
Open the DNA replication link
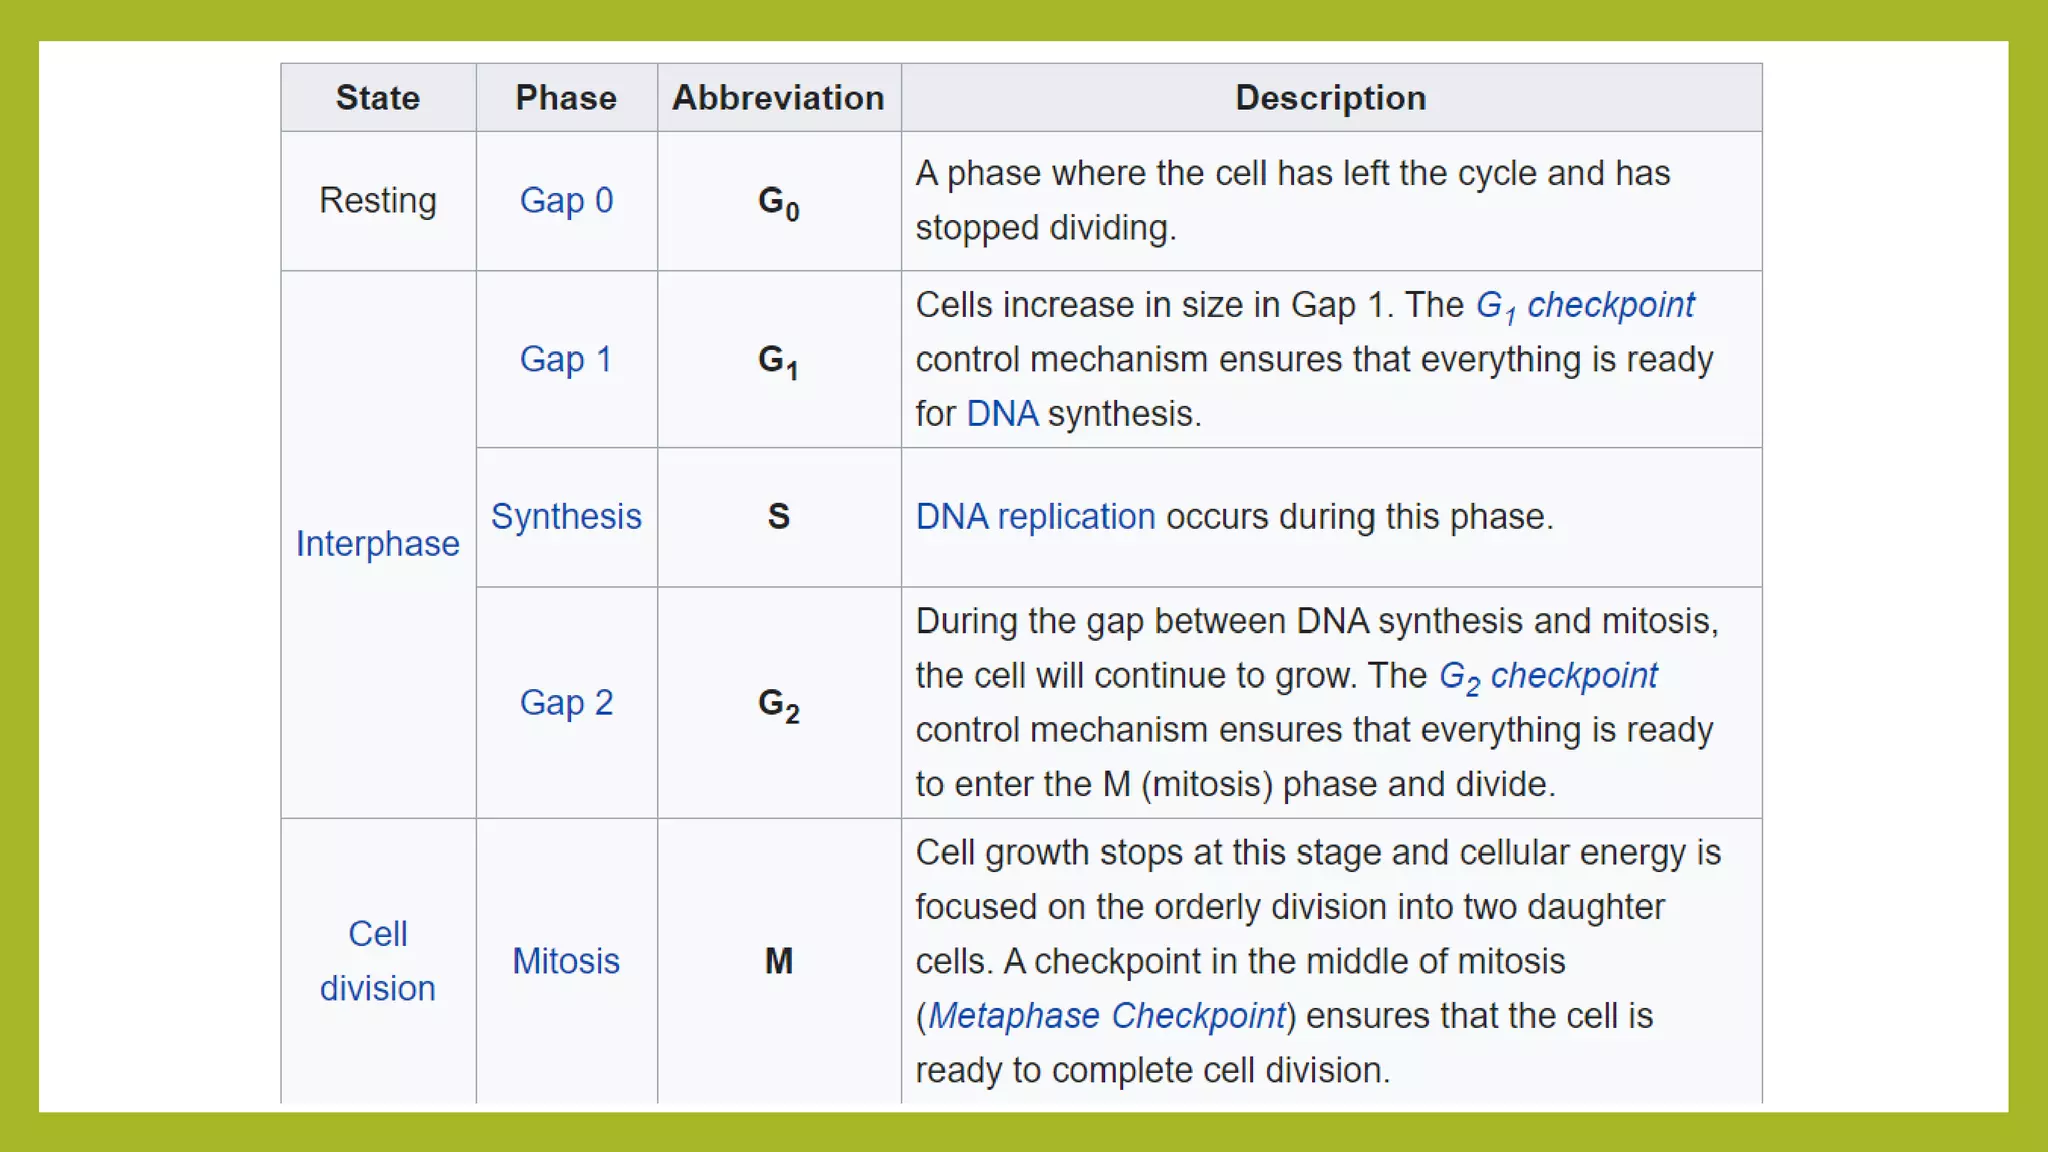[x=1035, y=517]
